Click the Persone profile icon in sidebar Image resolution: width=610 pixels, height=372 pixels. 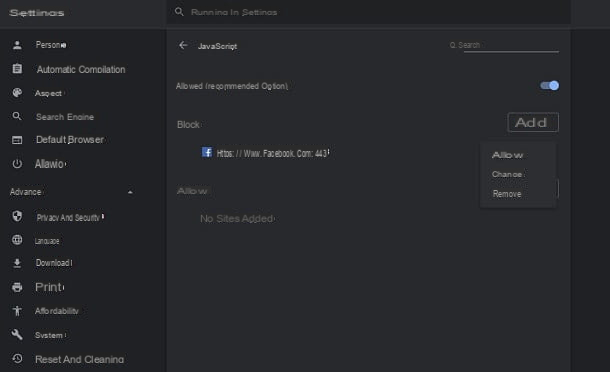17,45
